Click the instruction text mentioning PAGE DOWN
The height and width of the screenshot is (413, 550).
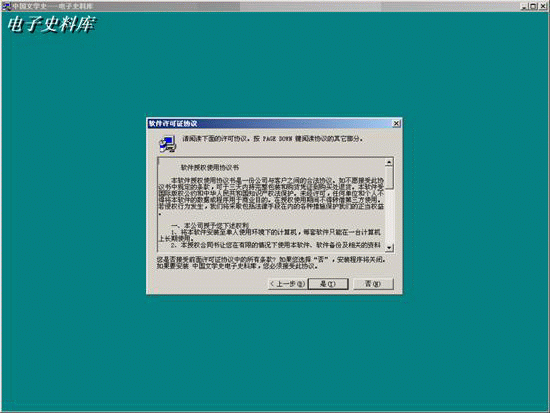point(272,139)
